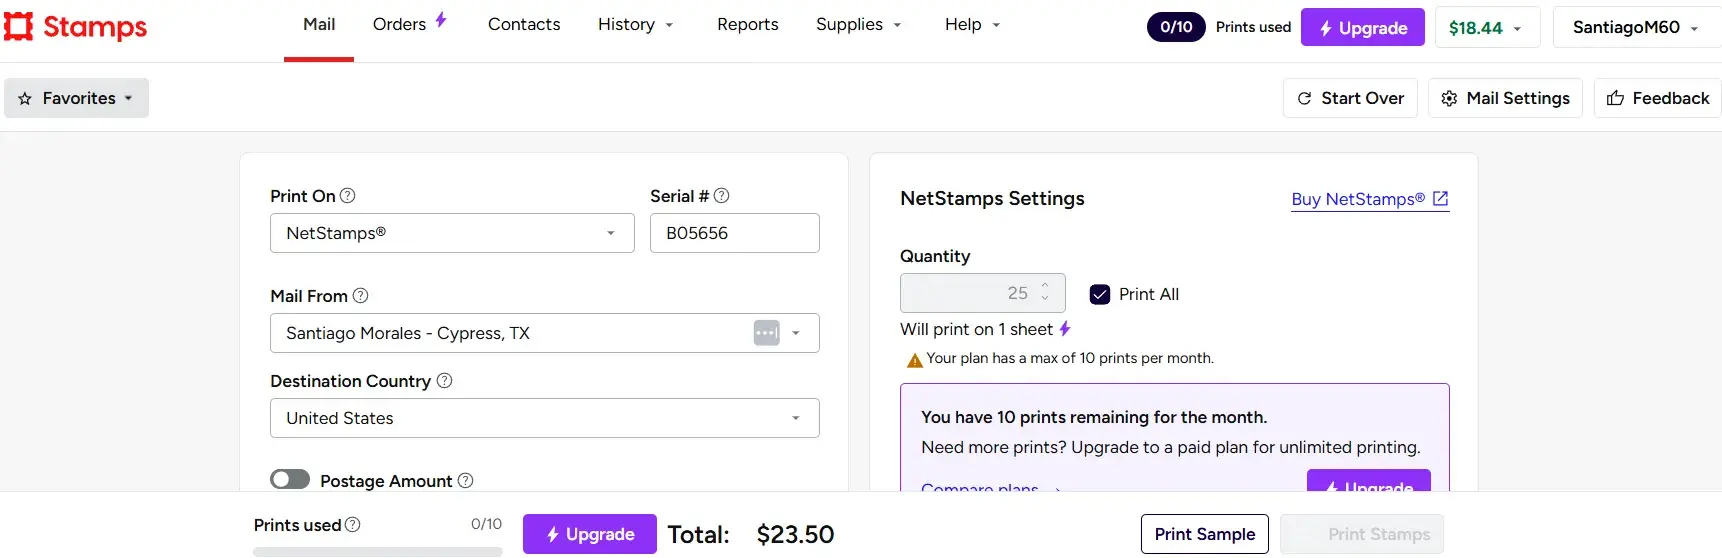Screen dimensions: 1722x558
Task: Click the Mail From help icon
Action: 361,296
